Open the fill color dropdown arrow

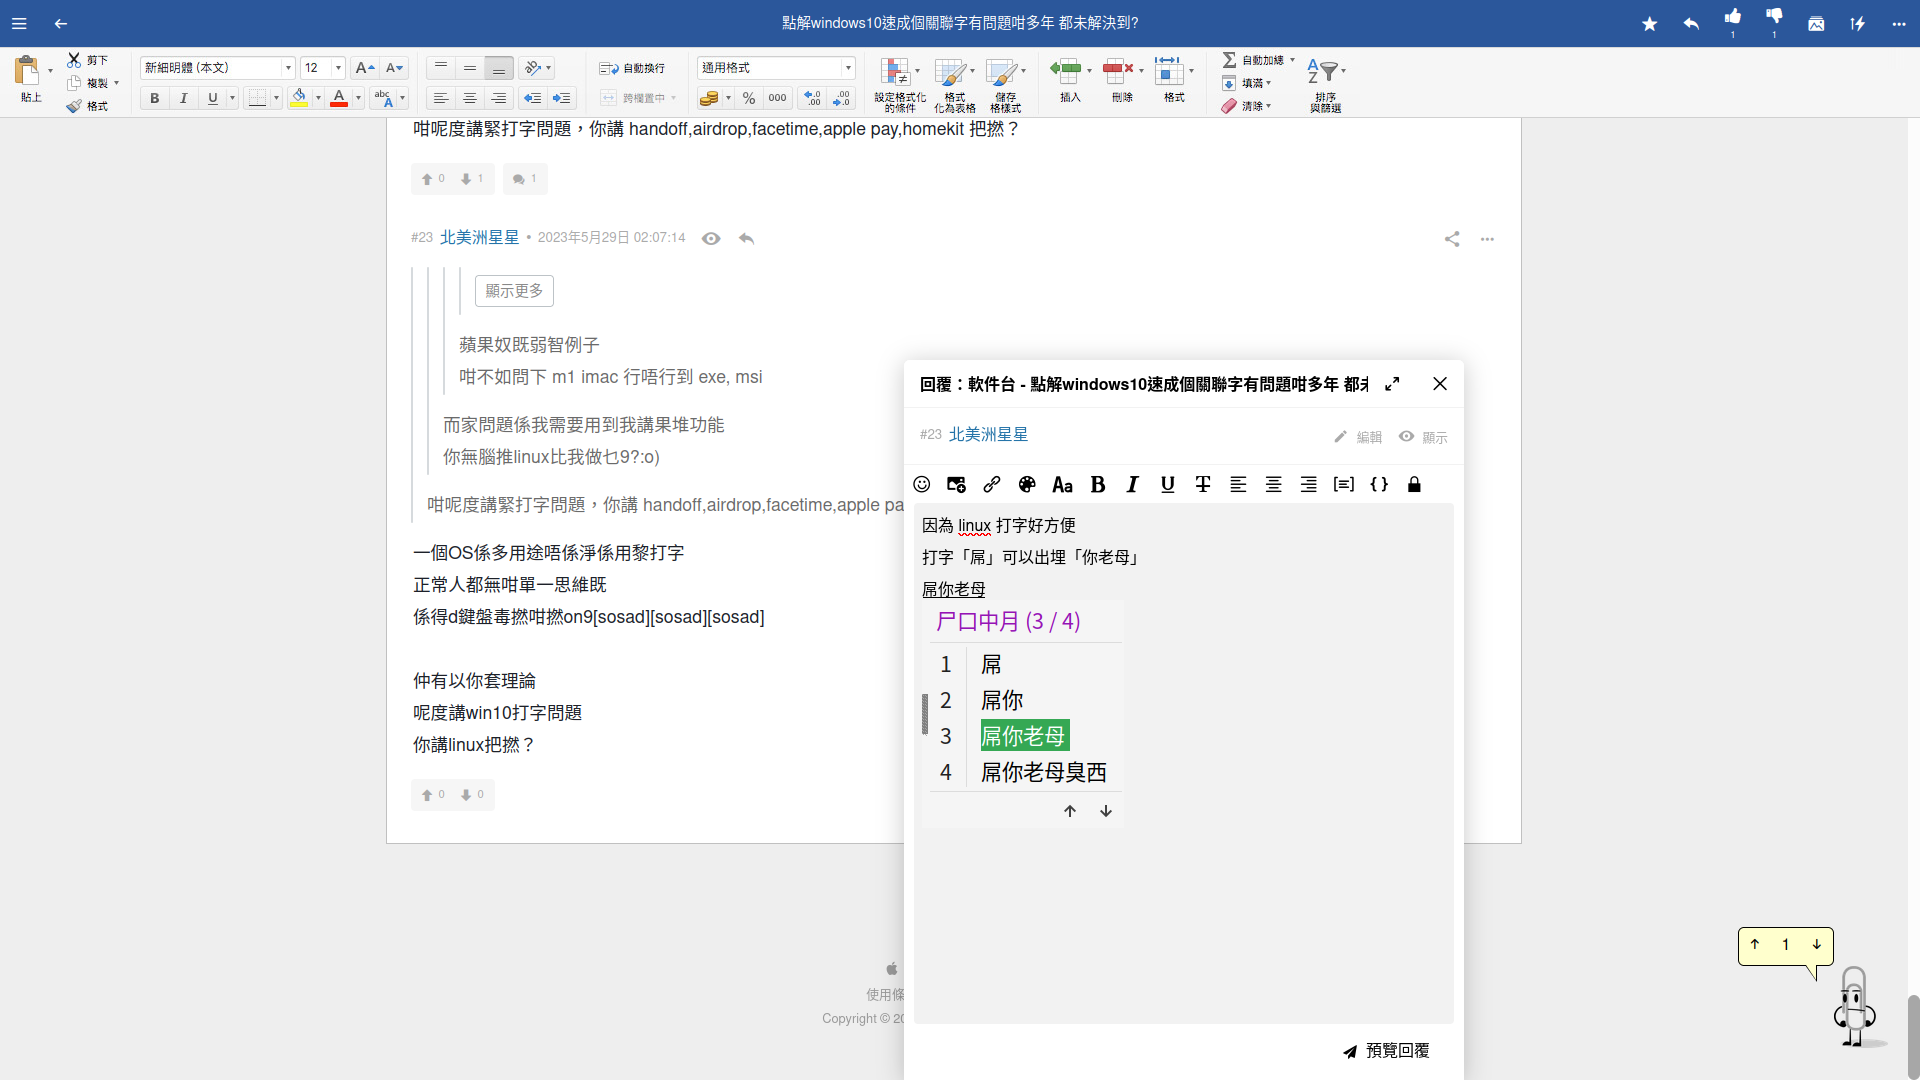coord(318,98)
